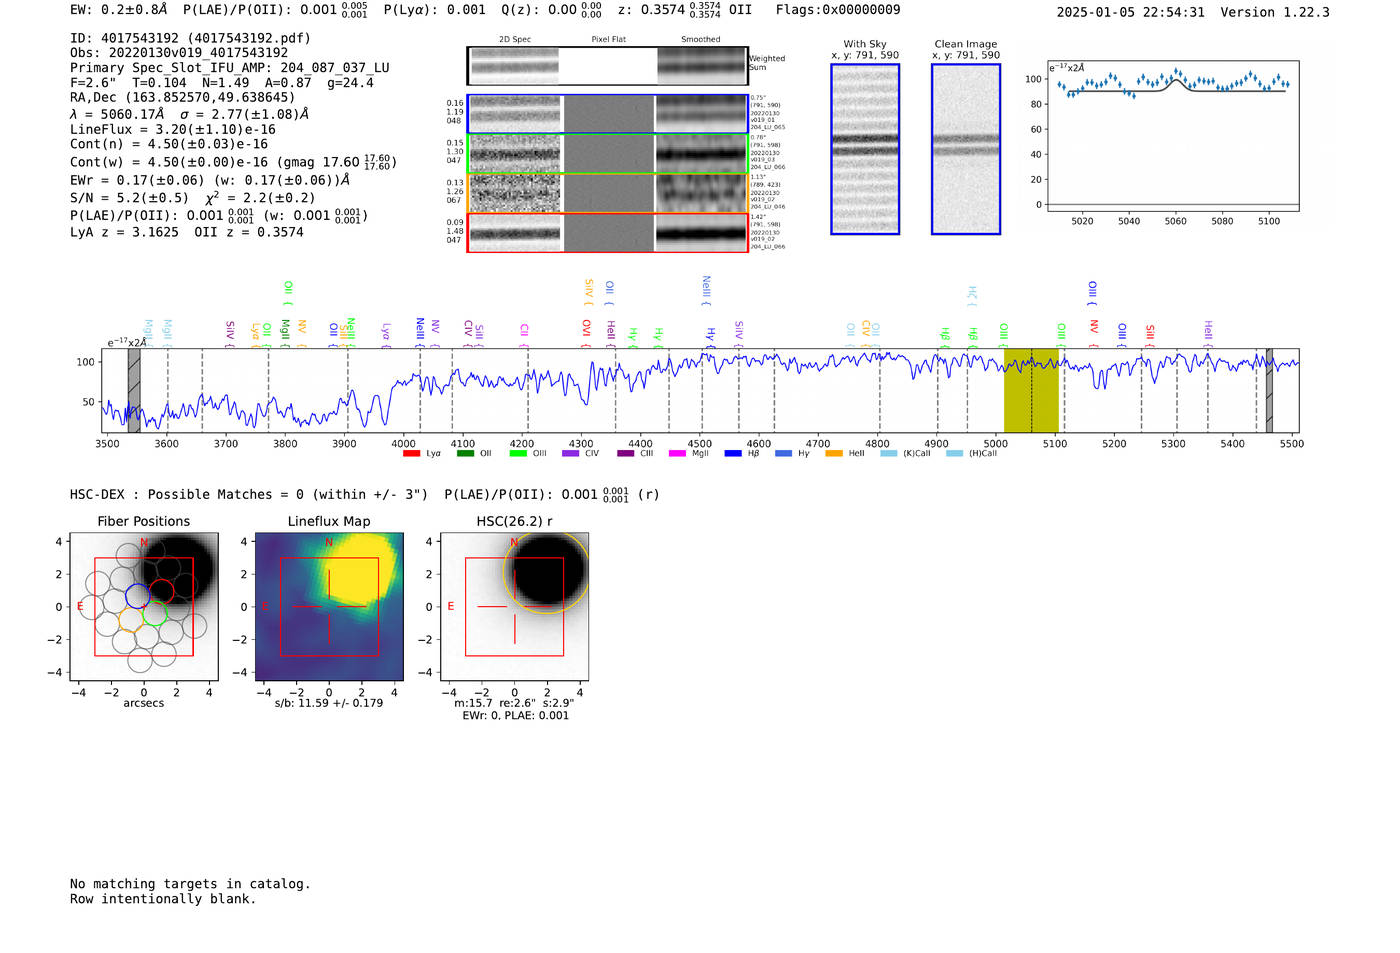Click the red-framed 2D spectrum row
Image resolution: width=1400 pixels, height=953 pixels.
[608, 233]
